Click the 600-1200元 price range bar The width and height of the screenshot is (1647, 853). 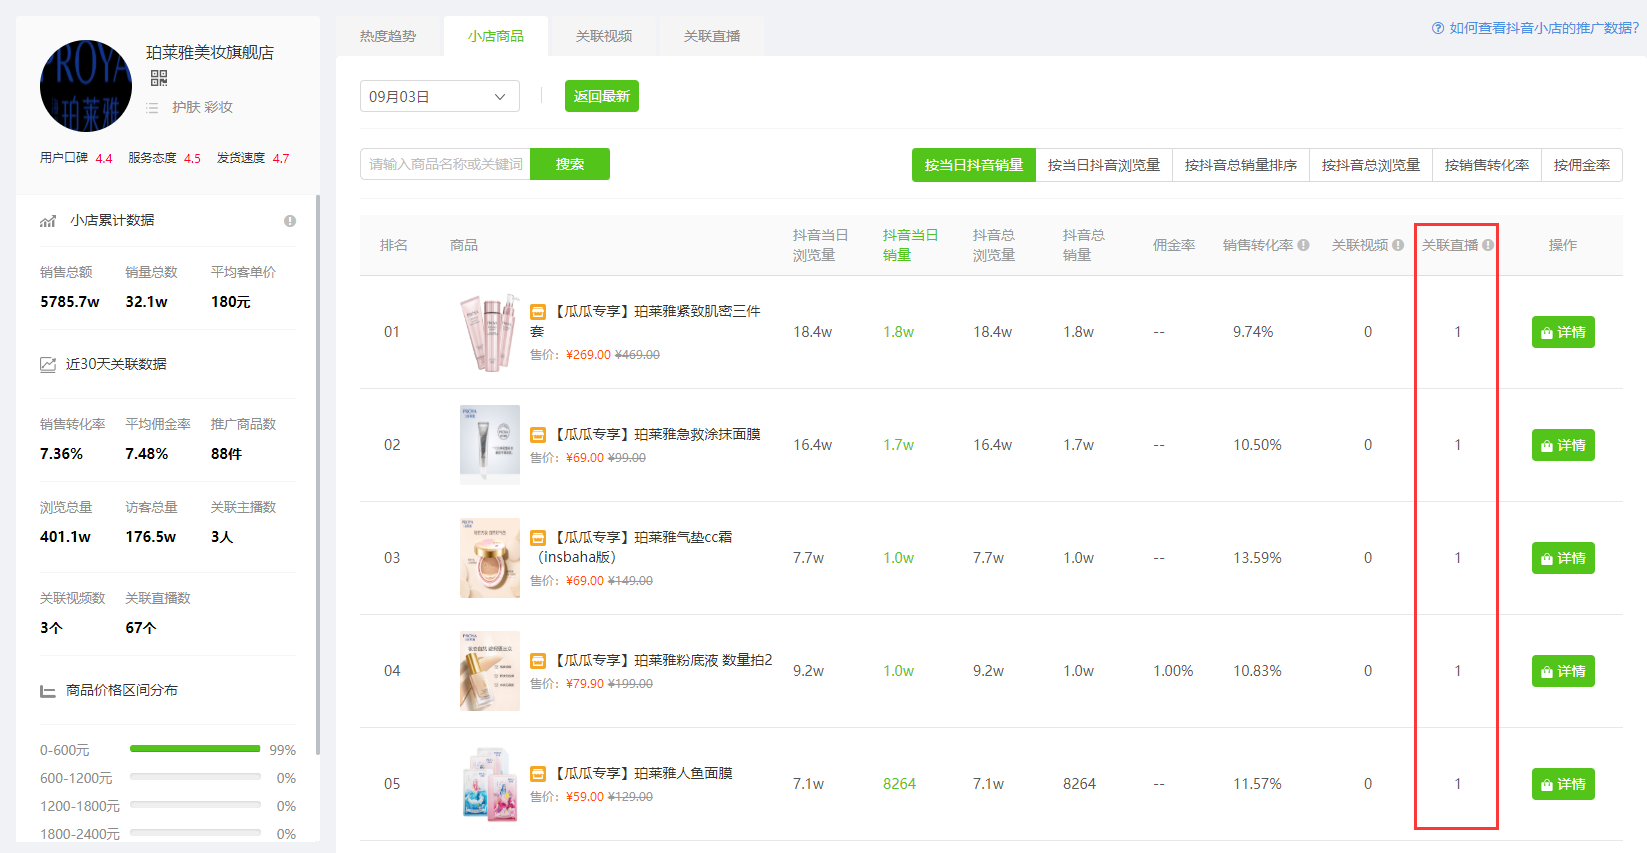tap(195, 777)
